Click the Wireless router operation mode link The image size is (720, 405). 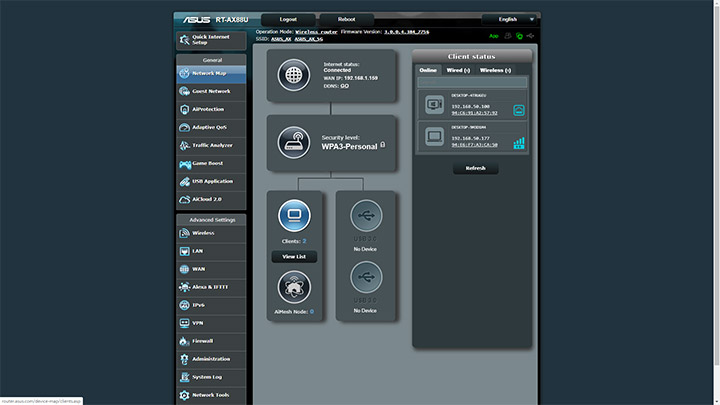click(x=316, y=32)
